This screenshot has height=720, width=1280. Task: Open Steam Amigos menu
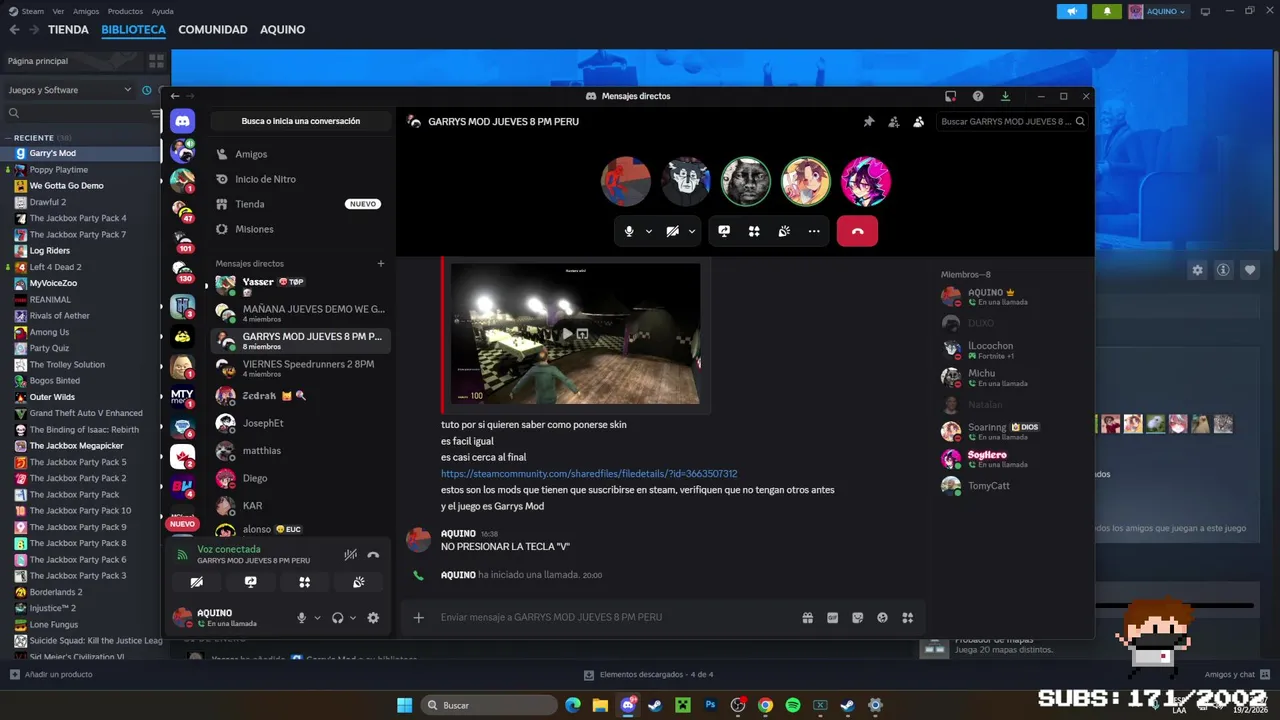coord(86,11)
